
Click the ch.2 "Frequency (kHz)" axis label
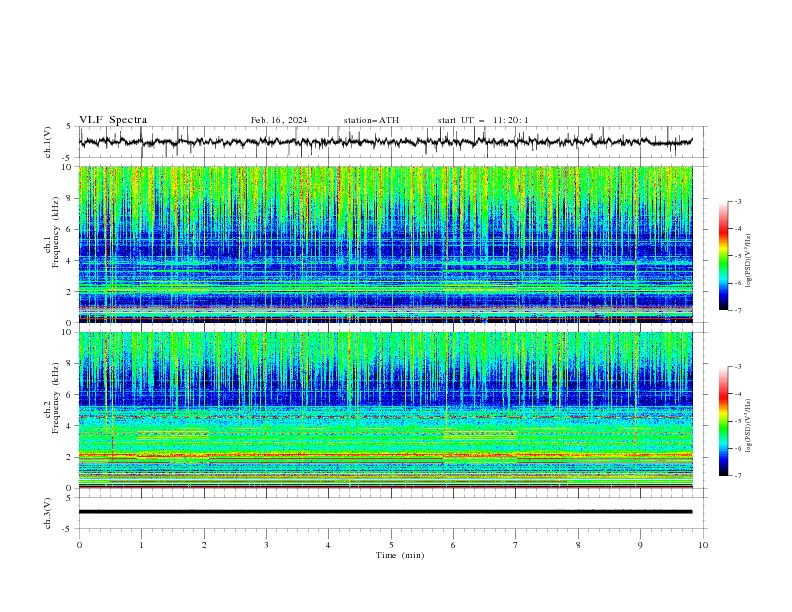(57, 398)
